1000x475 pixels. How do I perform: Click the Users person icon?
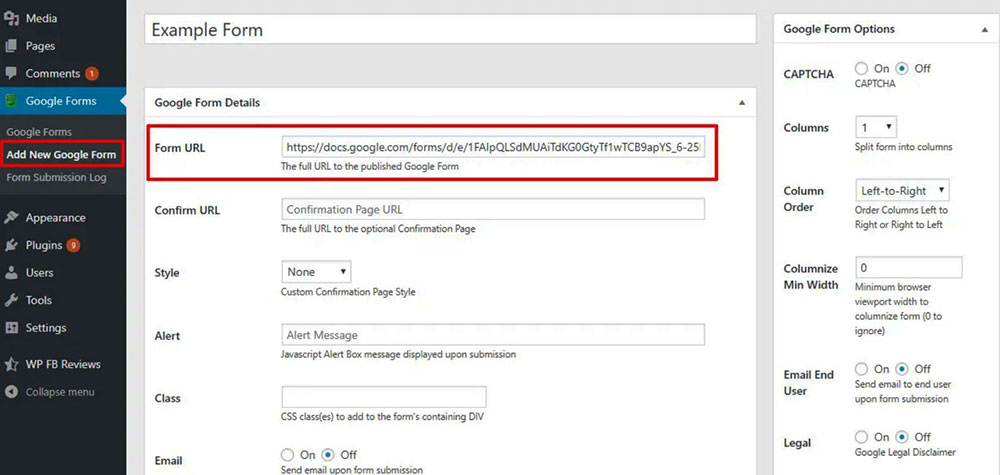point(12,273)
